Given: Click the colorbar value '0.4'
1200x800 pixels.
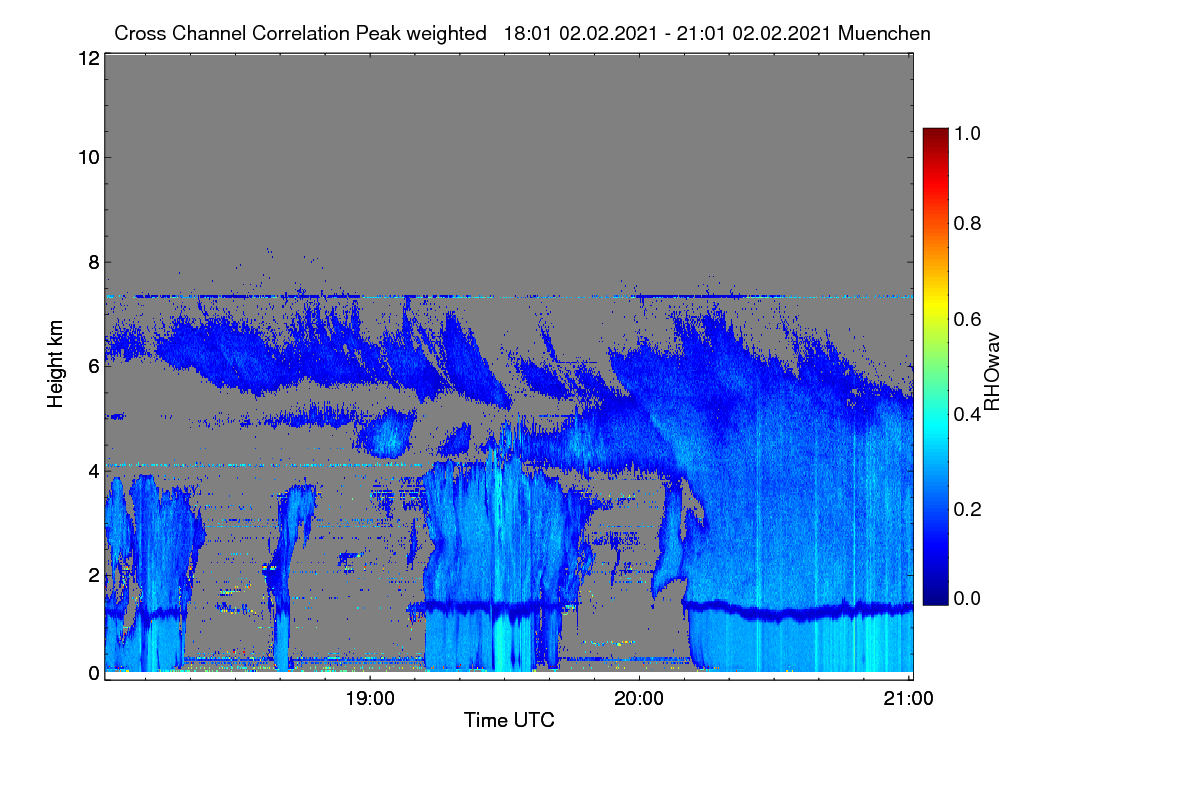Looking at the screenshot, I should (x=968, y=413).
